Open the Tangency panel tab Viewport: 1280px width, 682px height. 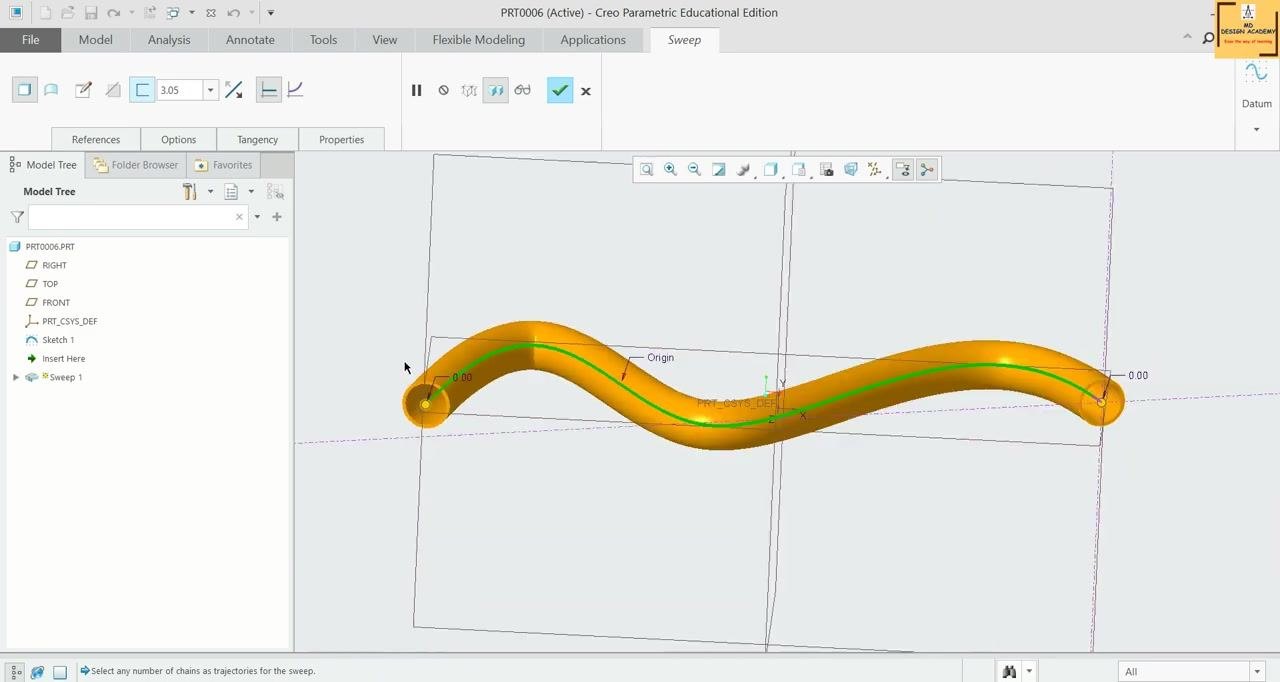click(258, 139)
